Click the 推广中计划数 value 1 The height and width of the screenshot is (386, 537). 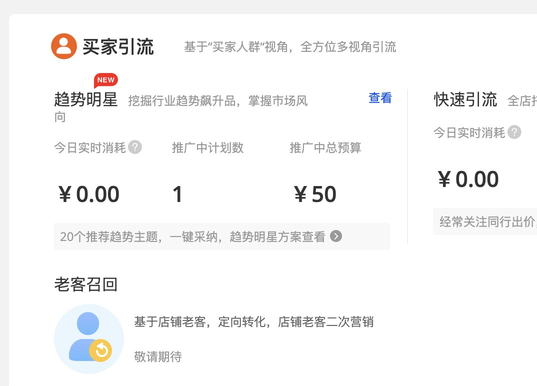(x=177, y=194)
